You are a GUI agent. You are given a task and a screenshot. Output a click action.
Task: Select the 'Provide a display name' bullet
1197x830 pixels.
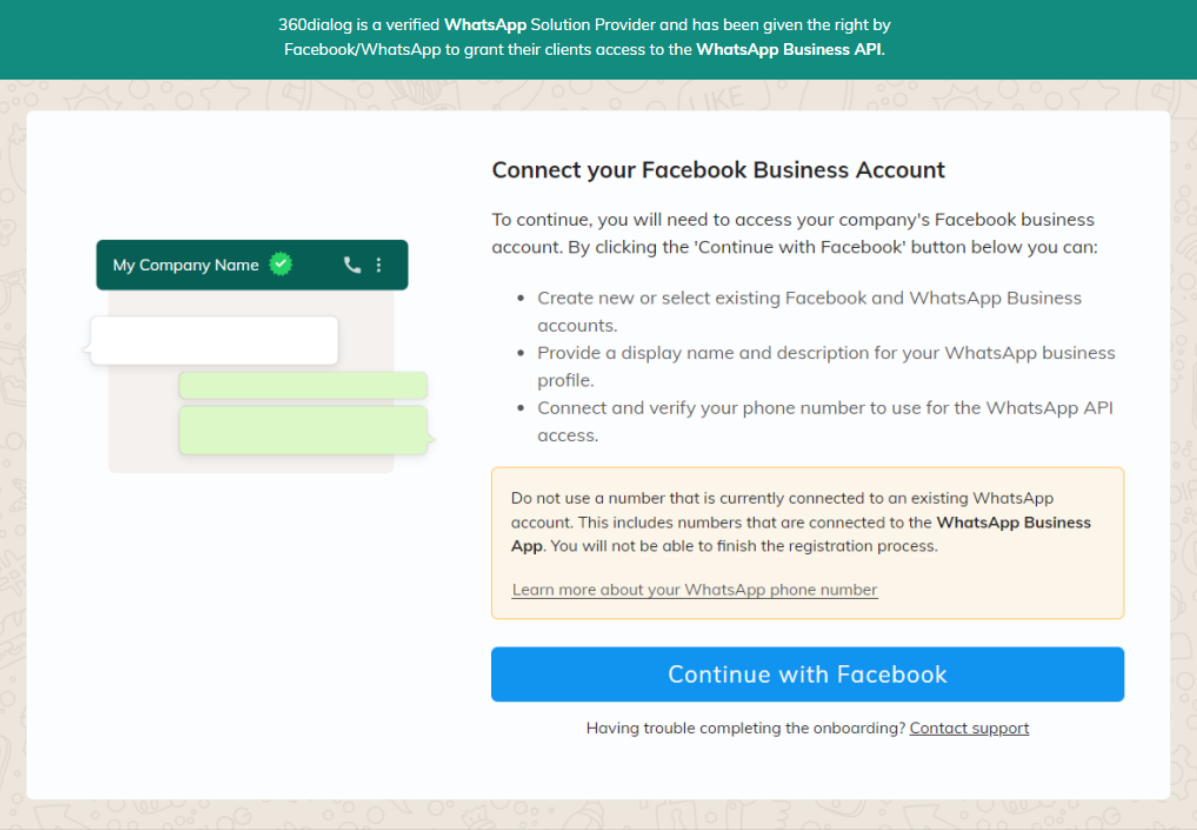point(825,353)
